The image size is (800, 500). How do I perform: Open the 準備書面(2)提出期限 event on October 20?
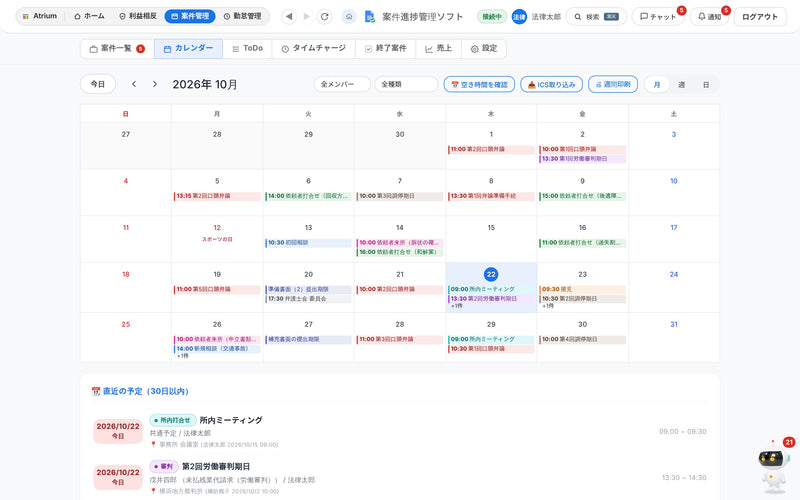[x=308, y=289]
